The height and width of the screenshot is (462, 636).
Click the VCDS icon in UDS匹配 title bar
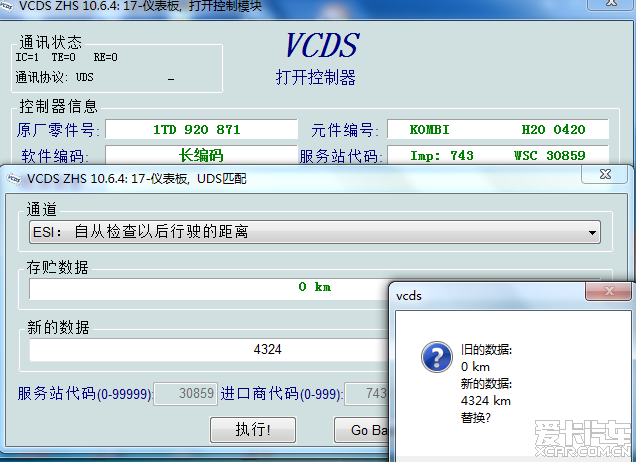[14, 178]
